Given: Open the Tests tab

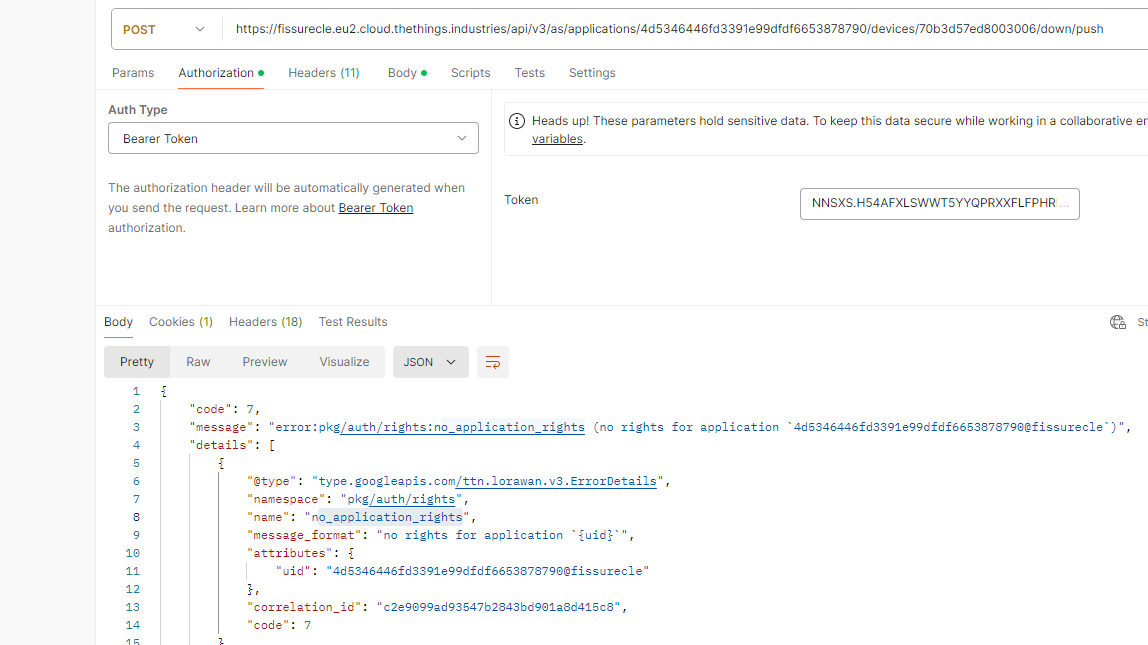Looking at the screenshot, I should point(529,73).
